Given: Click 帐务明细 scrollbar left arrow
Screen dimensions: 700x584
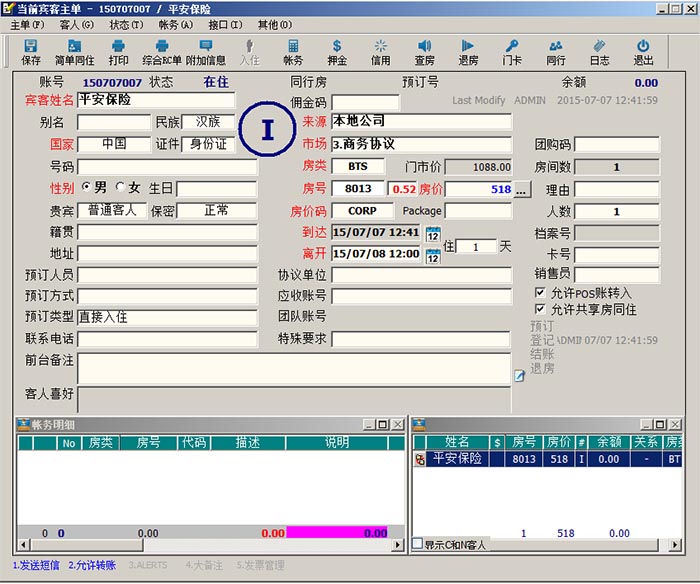Looking at the screenshot, I should click(x=24, y=545).
